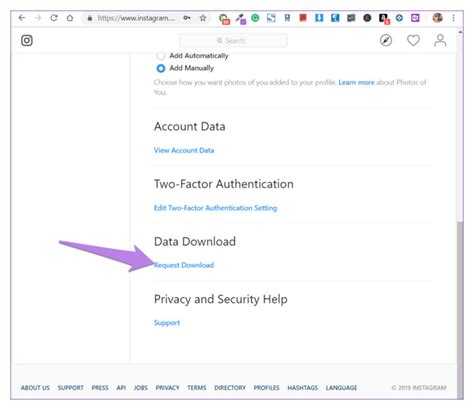Reload the page with the refresh icon
Viewport: 474px width, 410px height.
click(x=54, y=18)
